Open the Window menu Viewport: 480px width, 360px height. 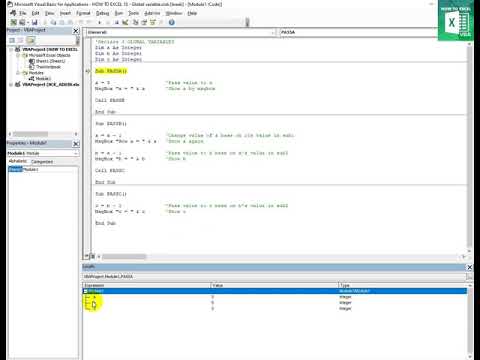174,13
